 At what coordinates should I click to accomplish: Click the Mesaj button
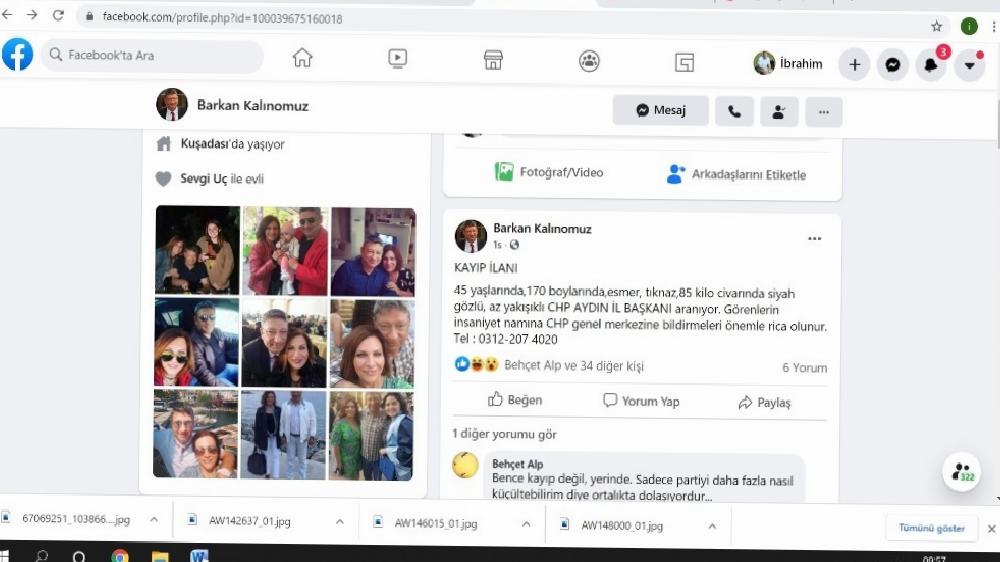661,111
